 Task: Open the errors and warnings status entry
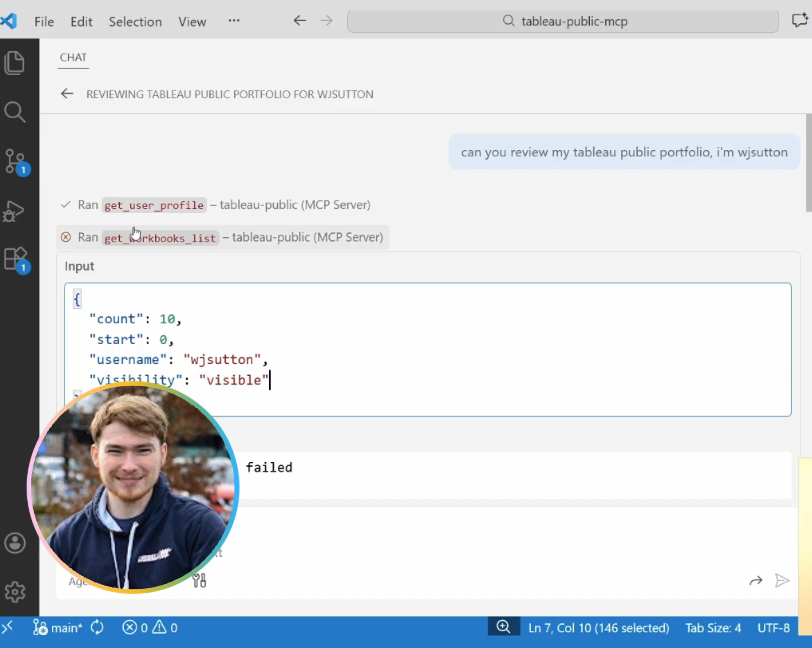click(x=150, y=628)
